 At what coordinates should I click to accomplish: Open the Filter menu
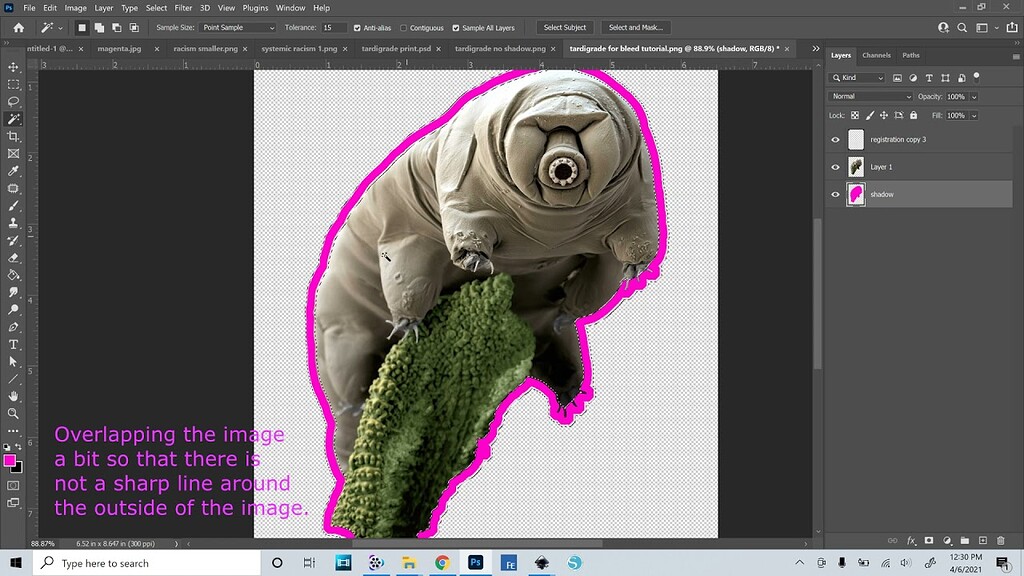click(183, 8)
